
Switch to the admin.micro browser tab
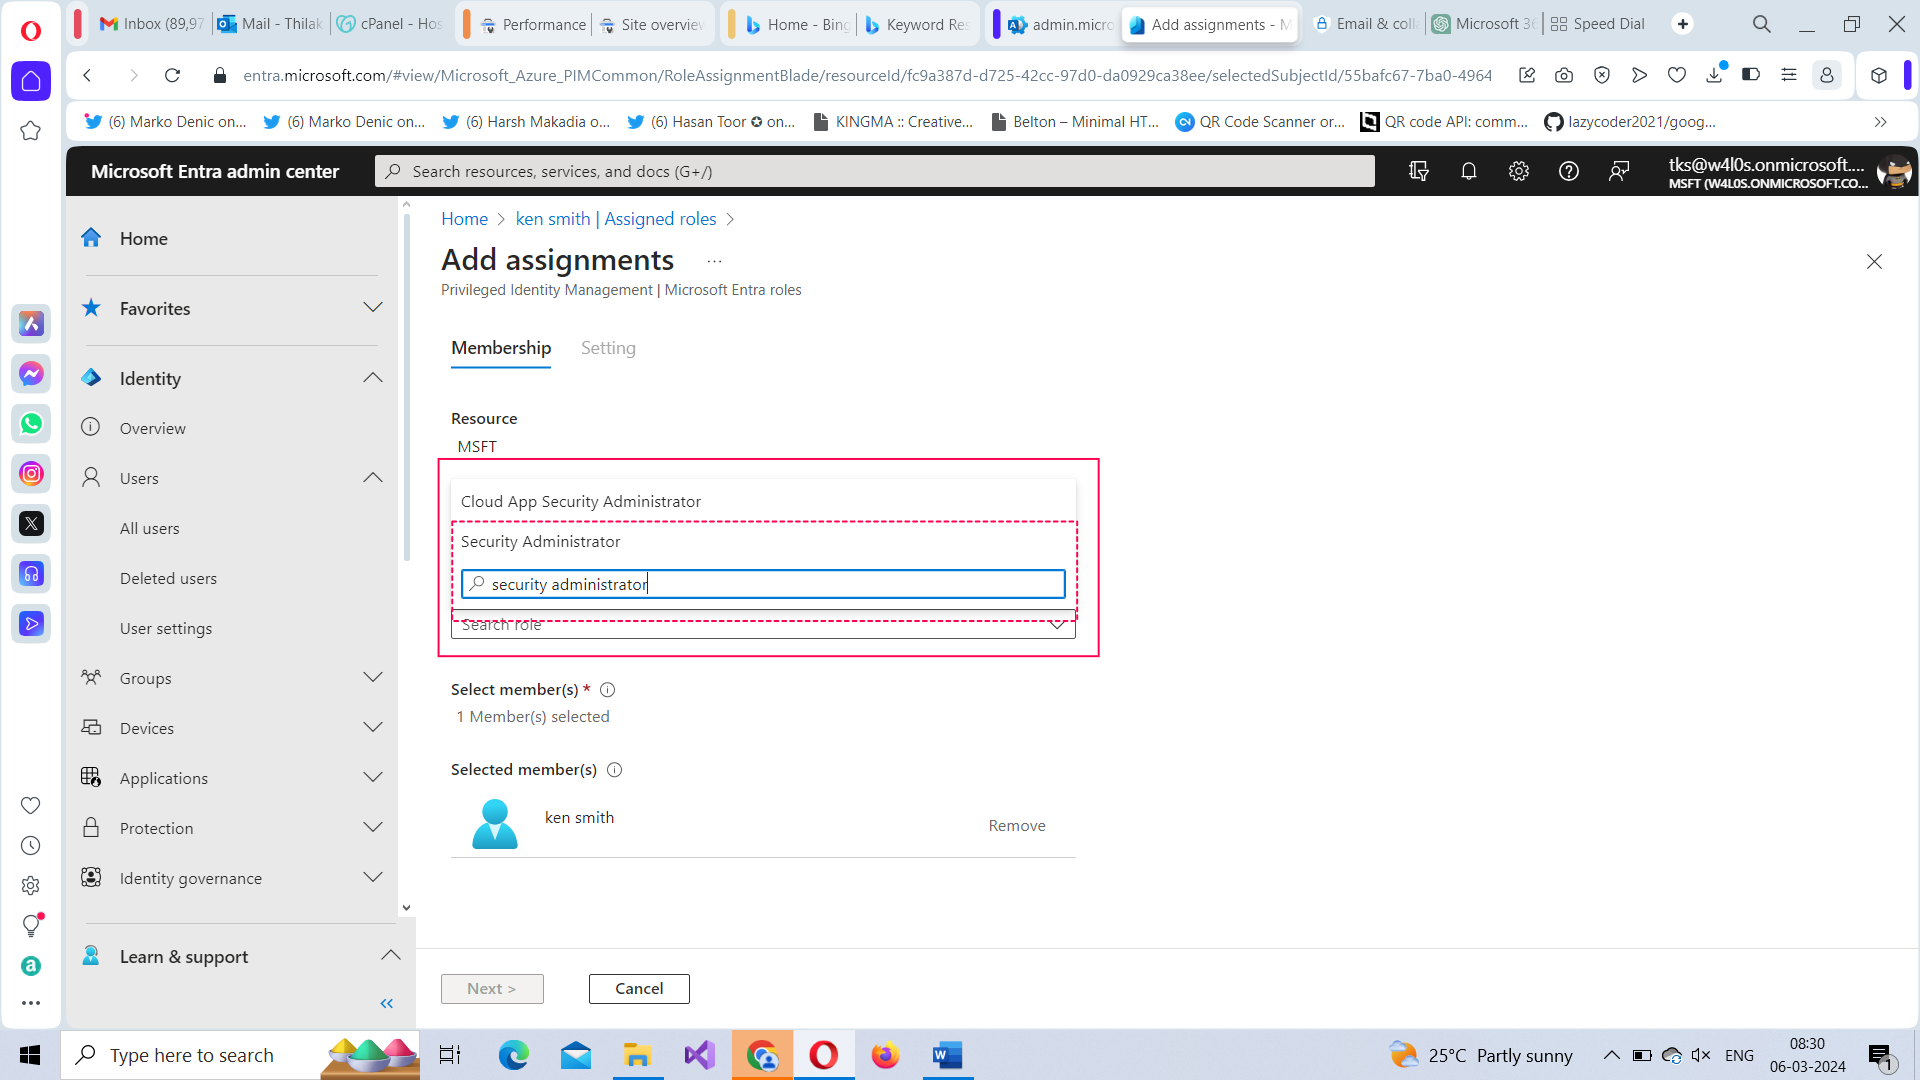[1060, 24]
